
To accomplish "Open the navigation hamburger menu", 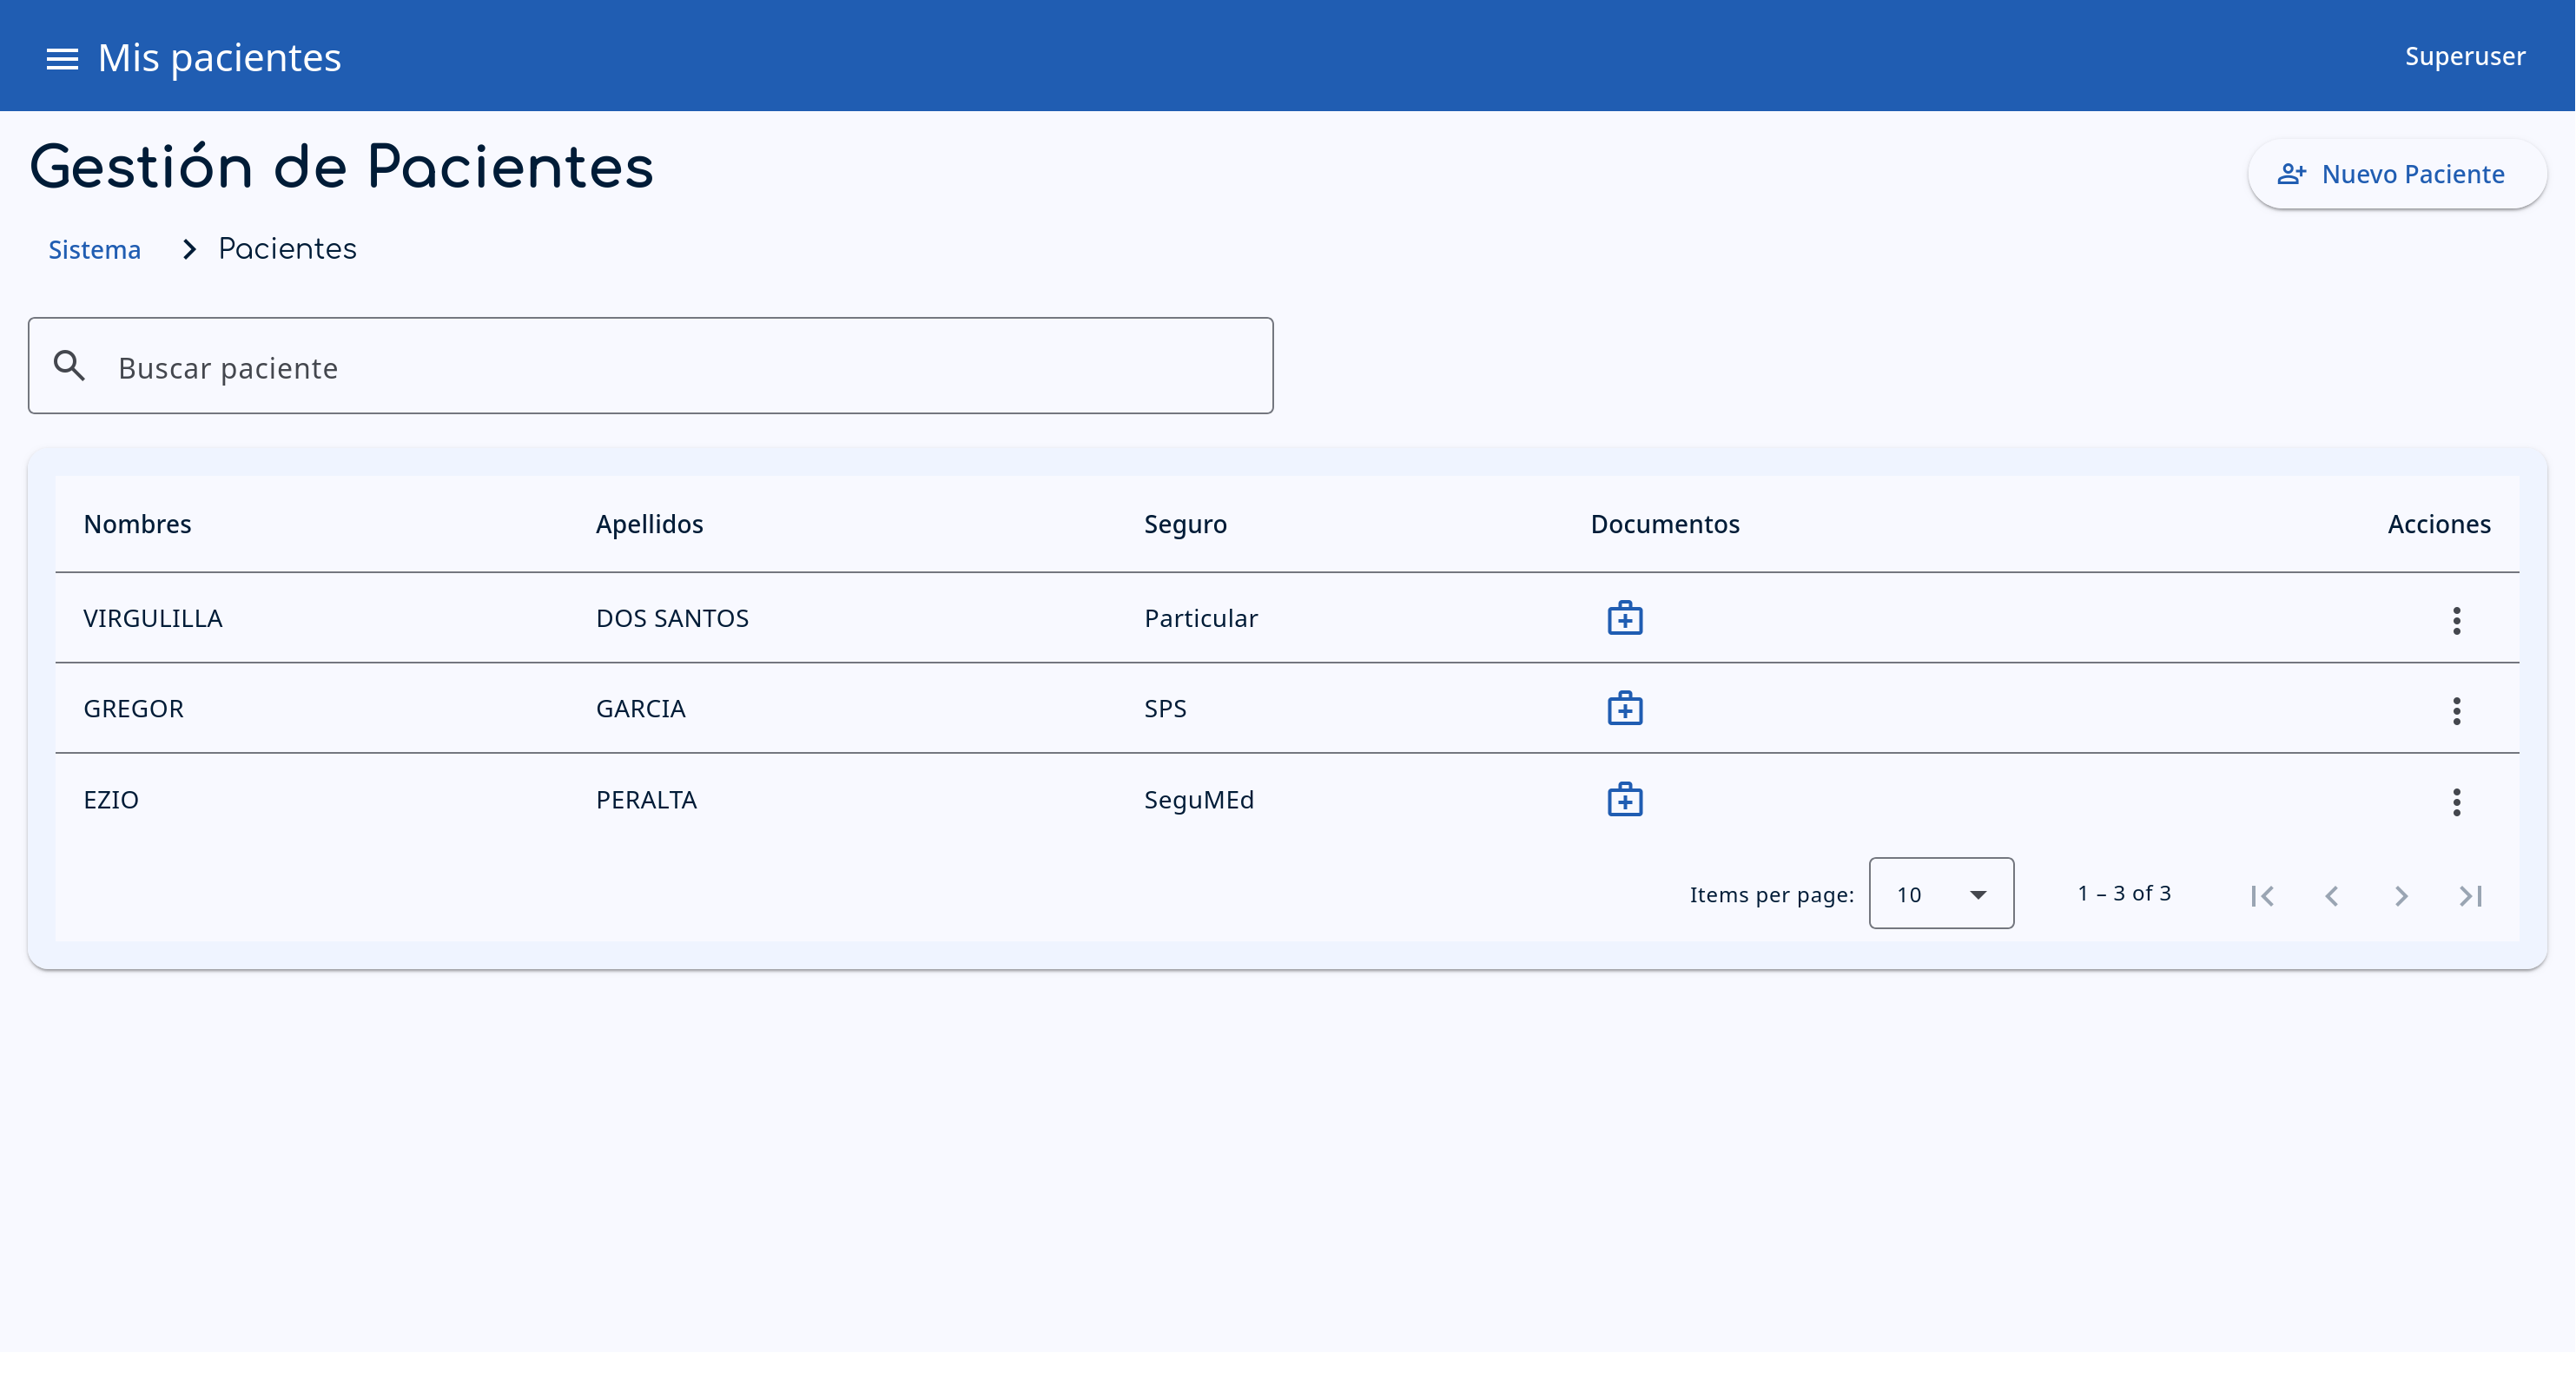I will tap(61, 58).
